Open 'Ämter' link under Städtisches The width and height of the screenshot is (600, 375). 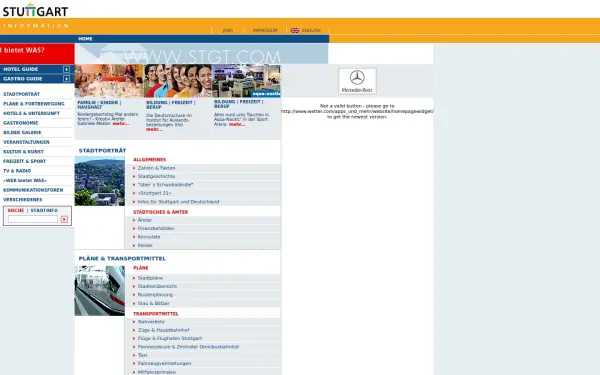coord(145,220)
